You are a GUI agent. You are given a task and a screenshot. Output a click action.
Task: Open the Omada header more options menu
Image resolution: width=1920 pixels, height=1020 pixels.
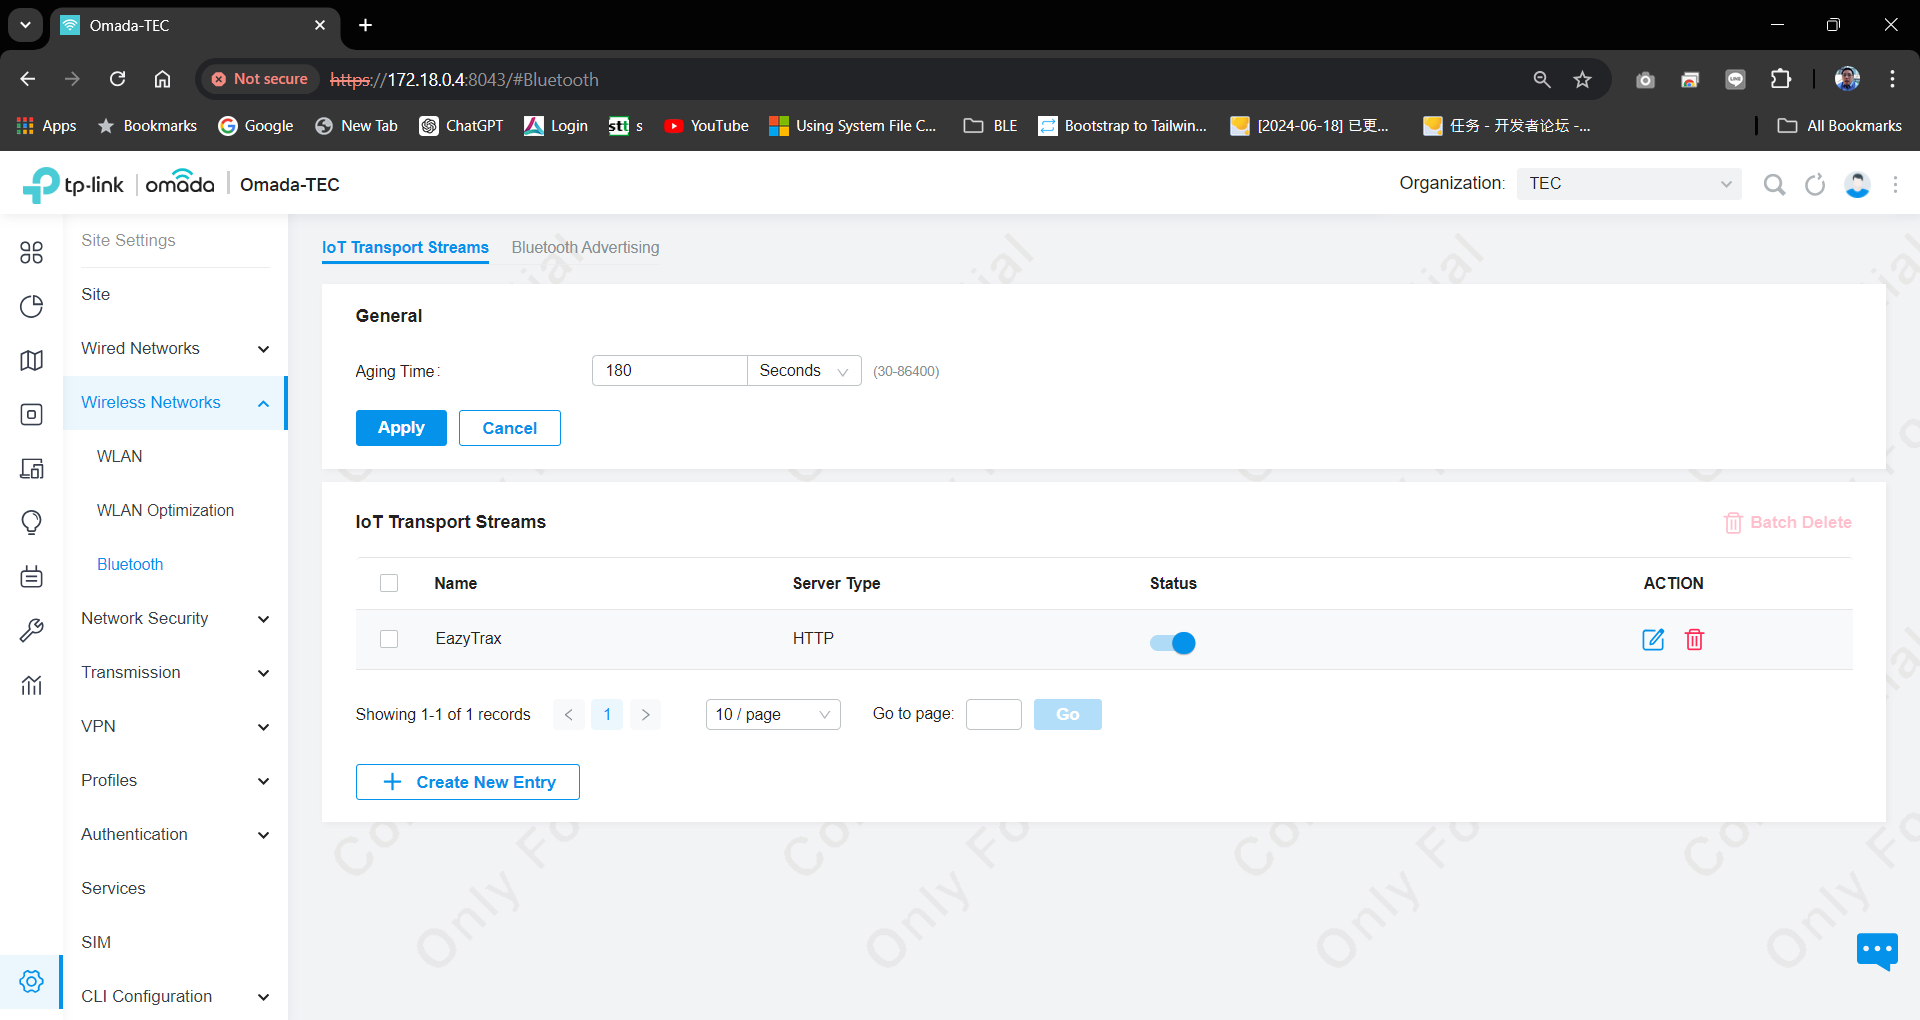[1895, 184]
